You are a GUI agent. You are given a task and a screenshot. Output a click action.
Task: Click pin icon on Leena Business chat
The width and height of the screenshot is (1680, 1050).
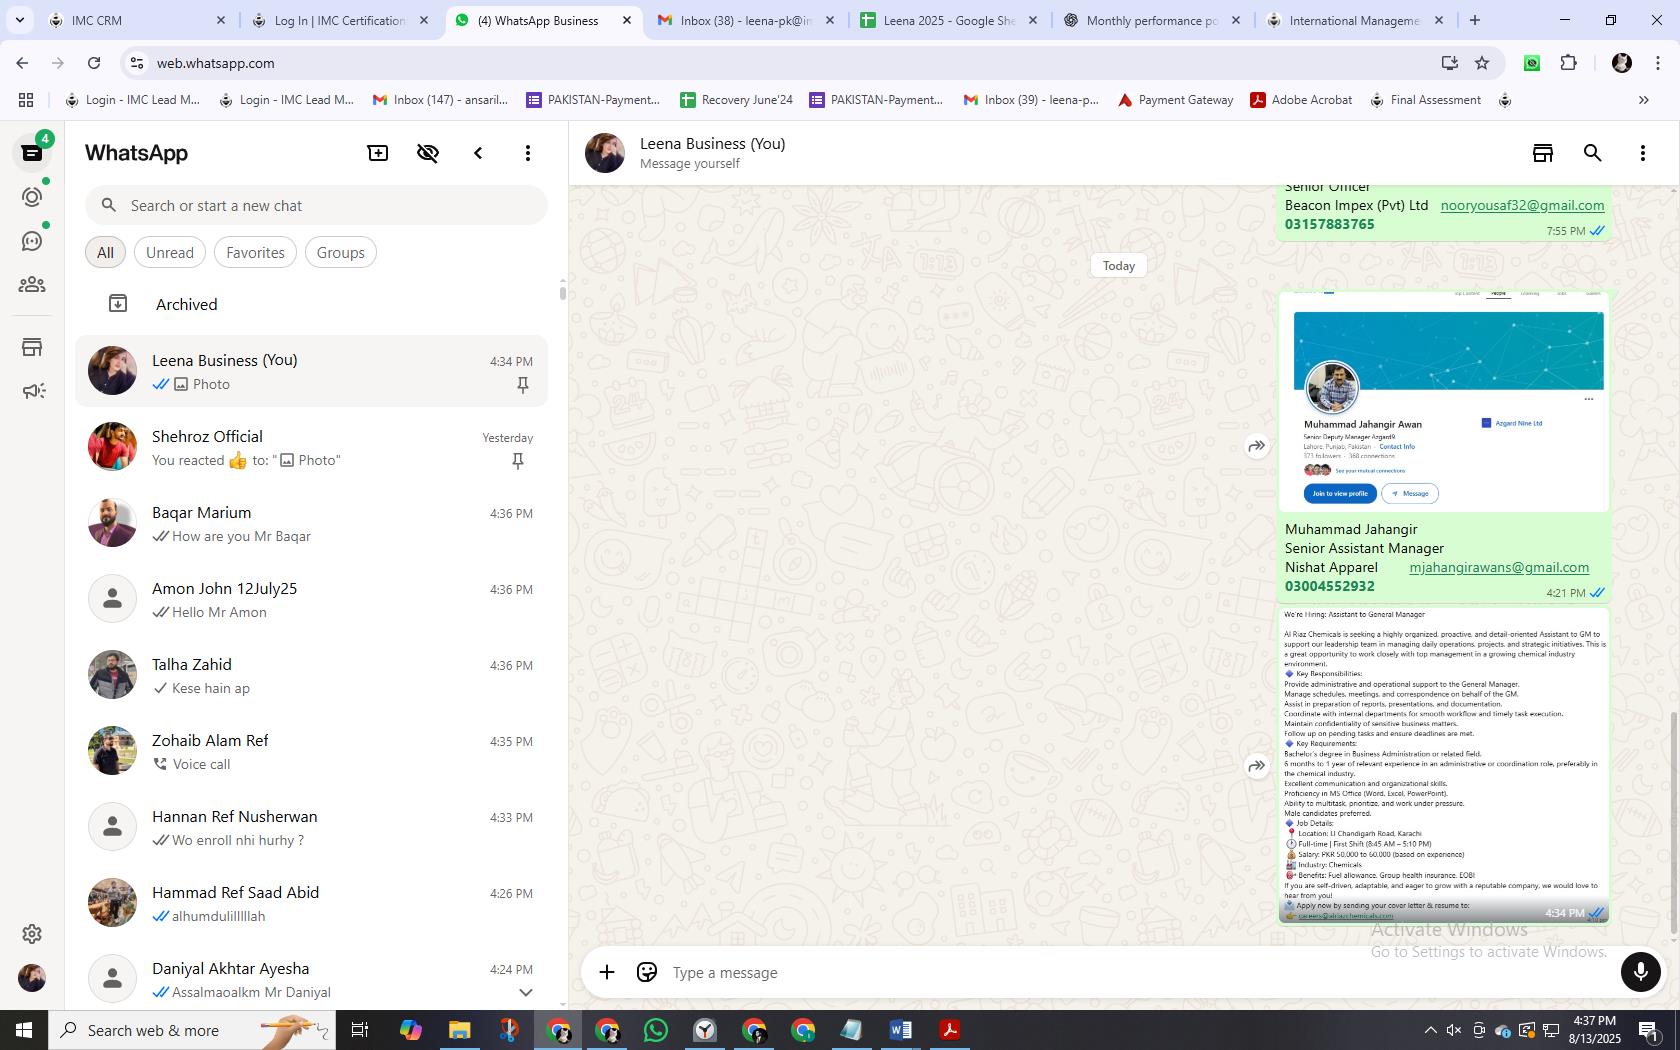click(522, 385)
